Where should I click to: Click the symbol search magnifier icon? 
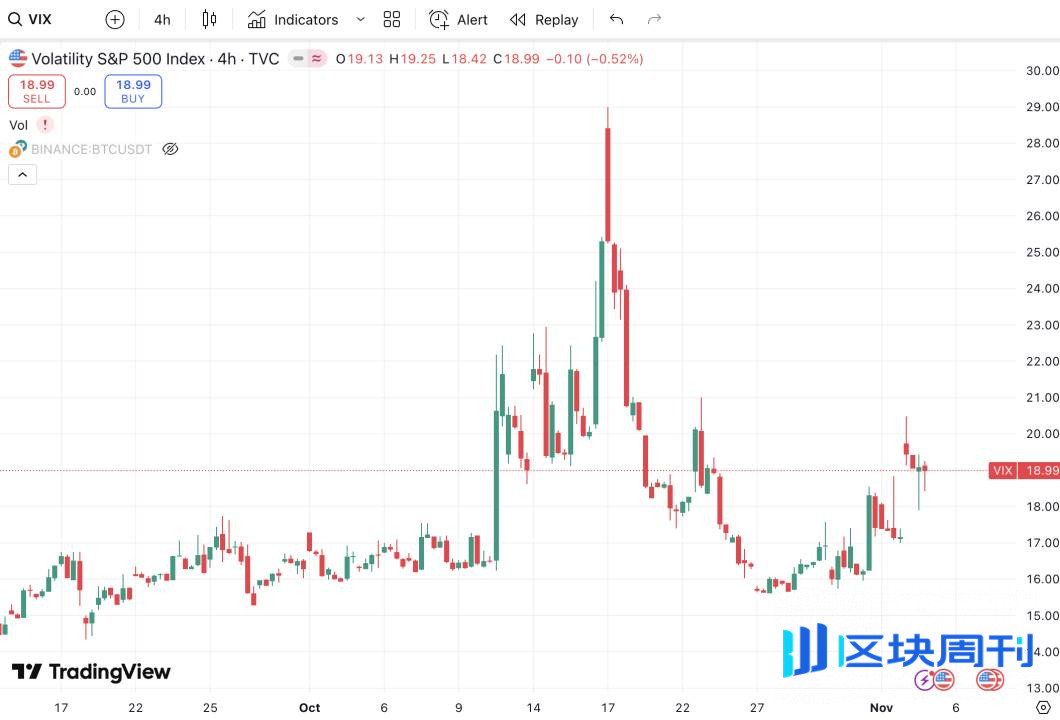15,19
